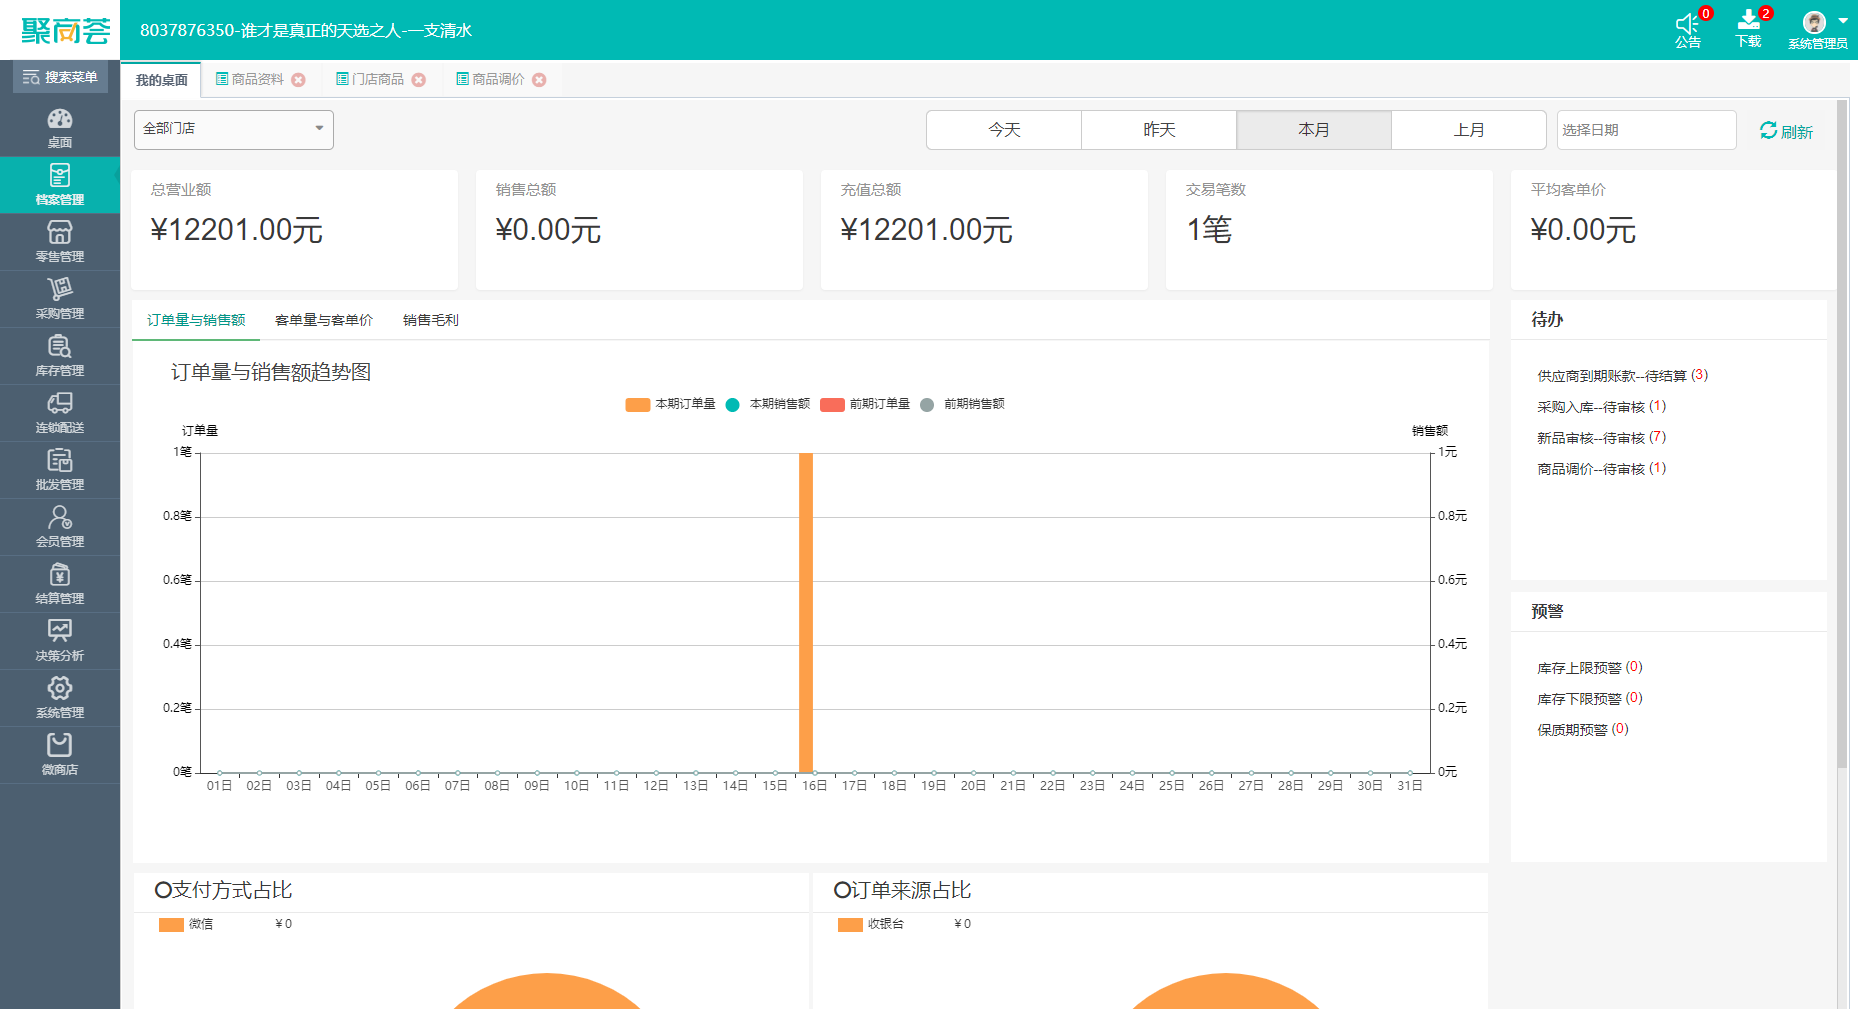Toggle 本期销售额 legend swatch
1858x1009 pixels.
tap(732, 405)
